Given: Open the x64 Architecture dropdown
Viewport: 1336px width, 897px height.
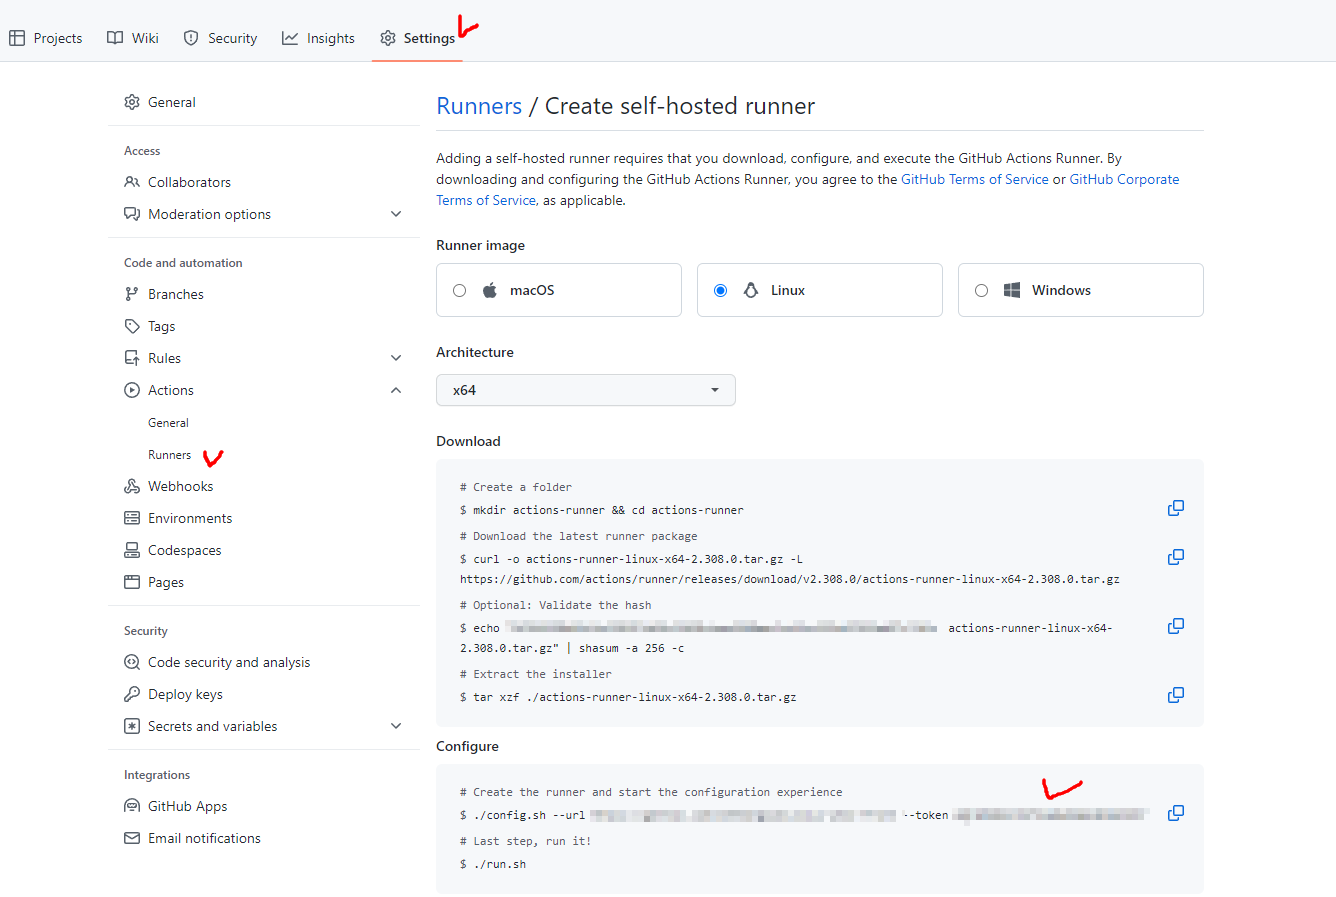Looking at the screenshot, I should pos(586,390).
